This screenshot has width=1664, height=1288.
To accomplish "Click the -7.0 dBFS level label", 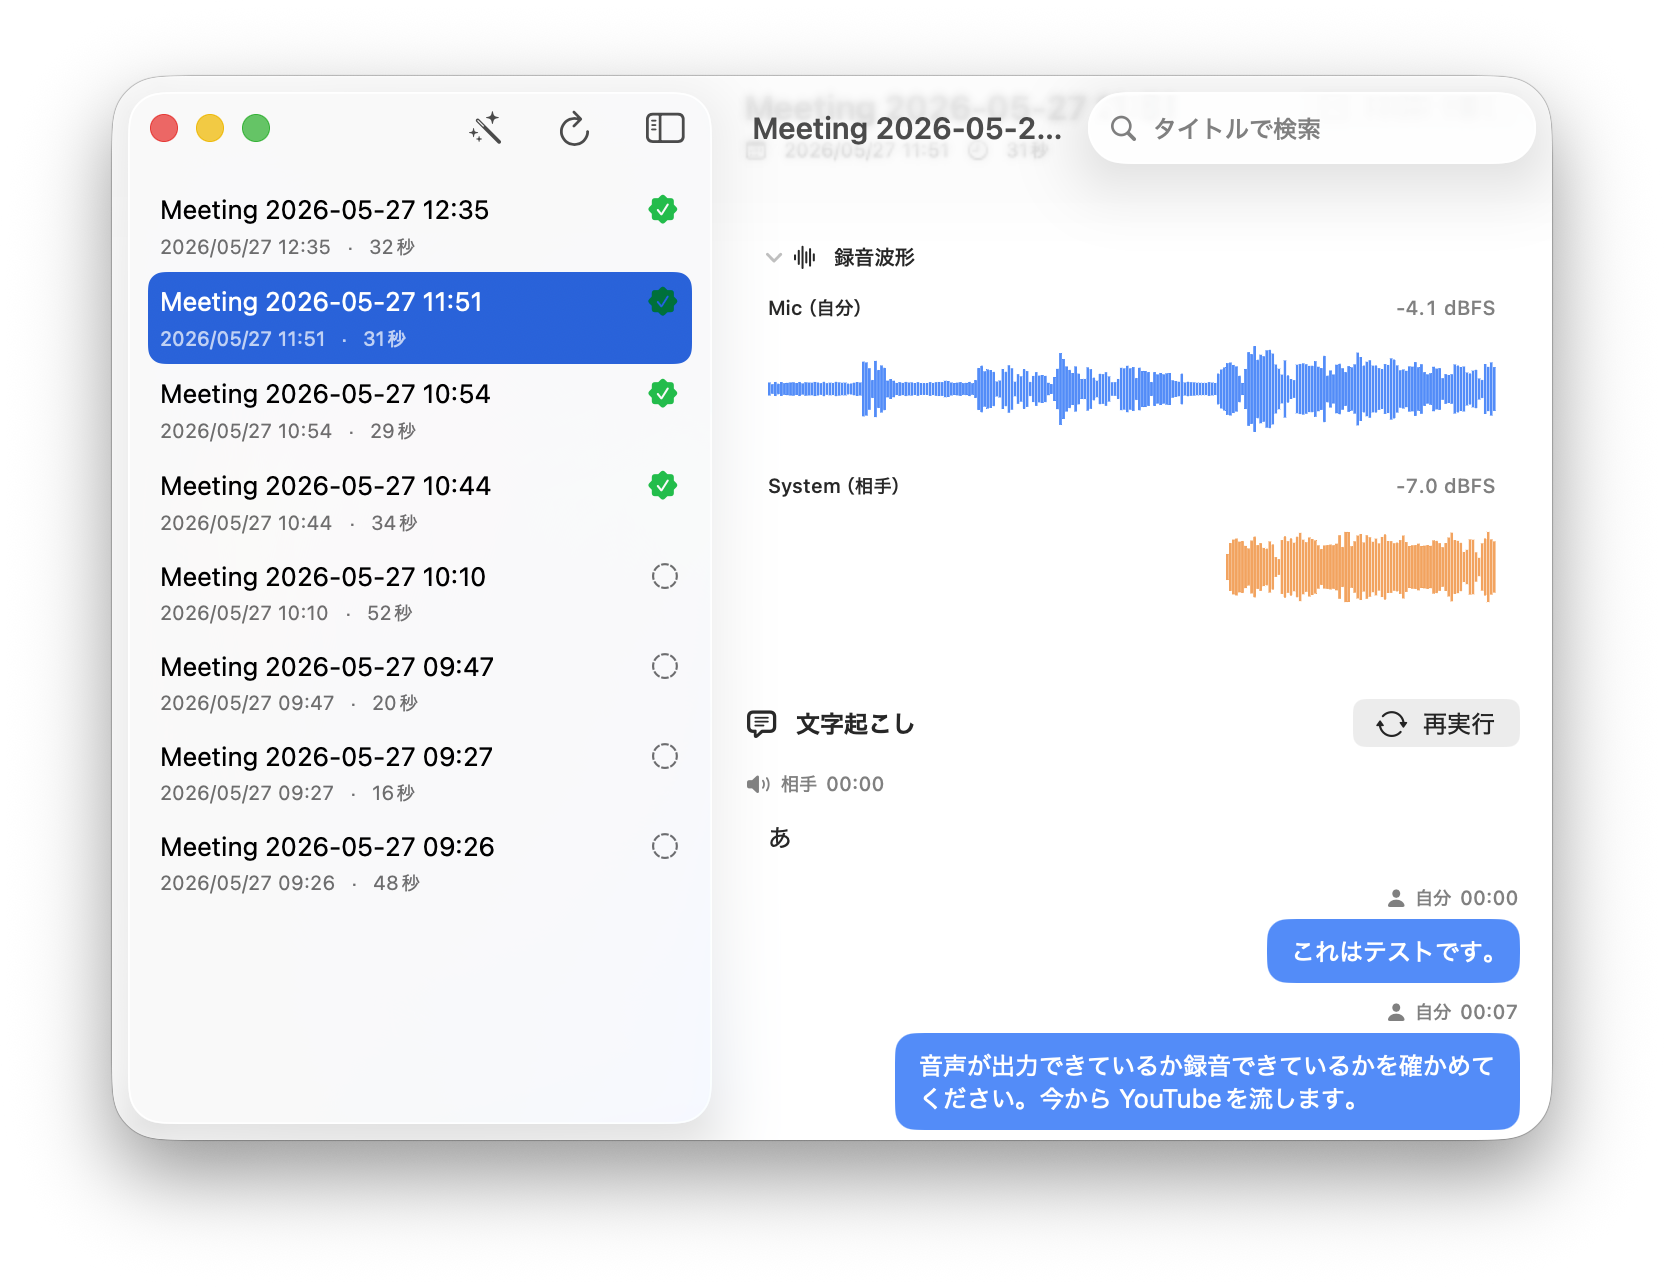I will pos(1445,486).
